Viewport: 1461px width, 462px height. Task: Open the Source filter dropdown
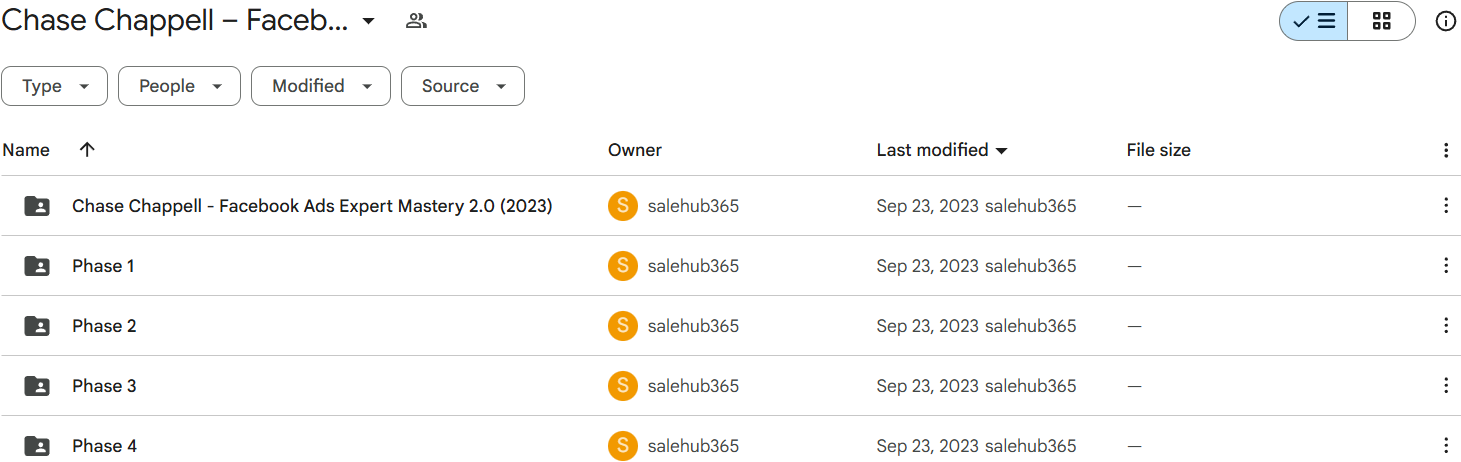462,86
